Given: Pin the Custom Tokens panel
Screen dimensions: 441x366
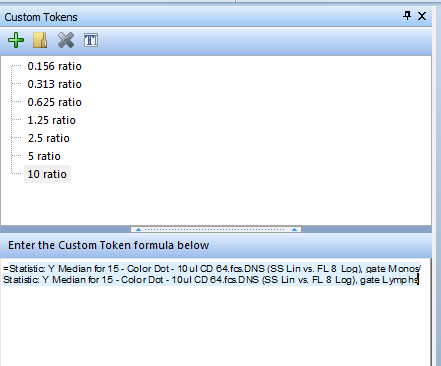Looking at the screenshot, I should point(407,16).
